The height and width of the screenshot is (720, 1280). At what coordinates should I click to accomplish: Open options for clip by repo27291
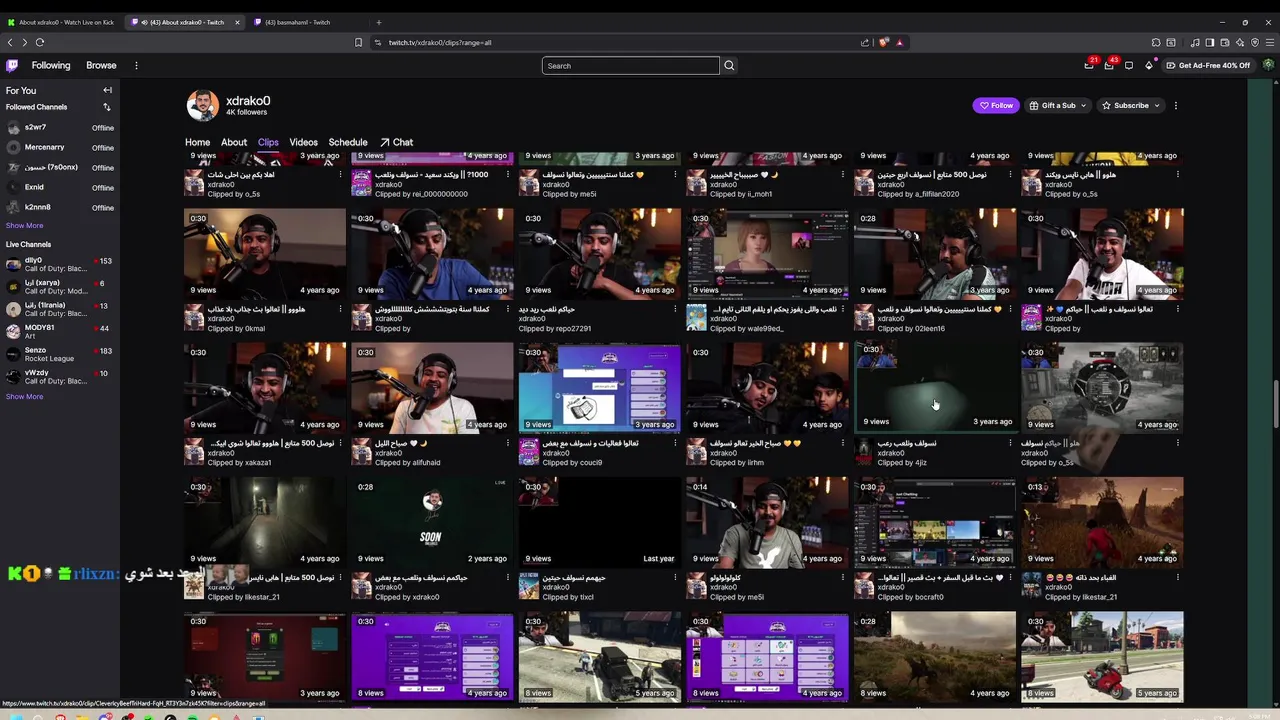(x=675, y=309)
